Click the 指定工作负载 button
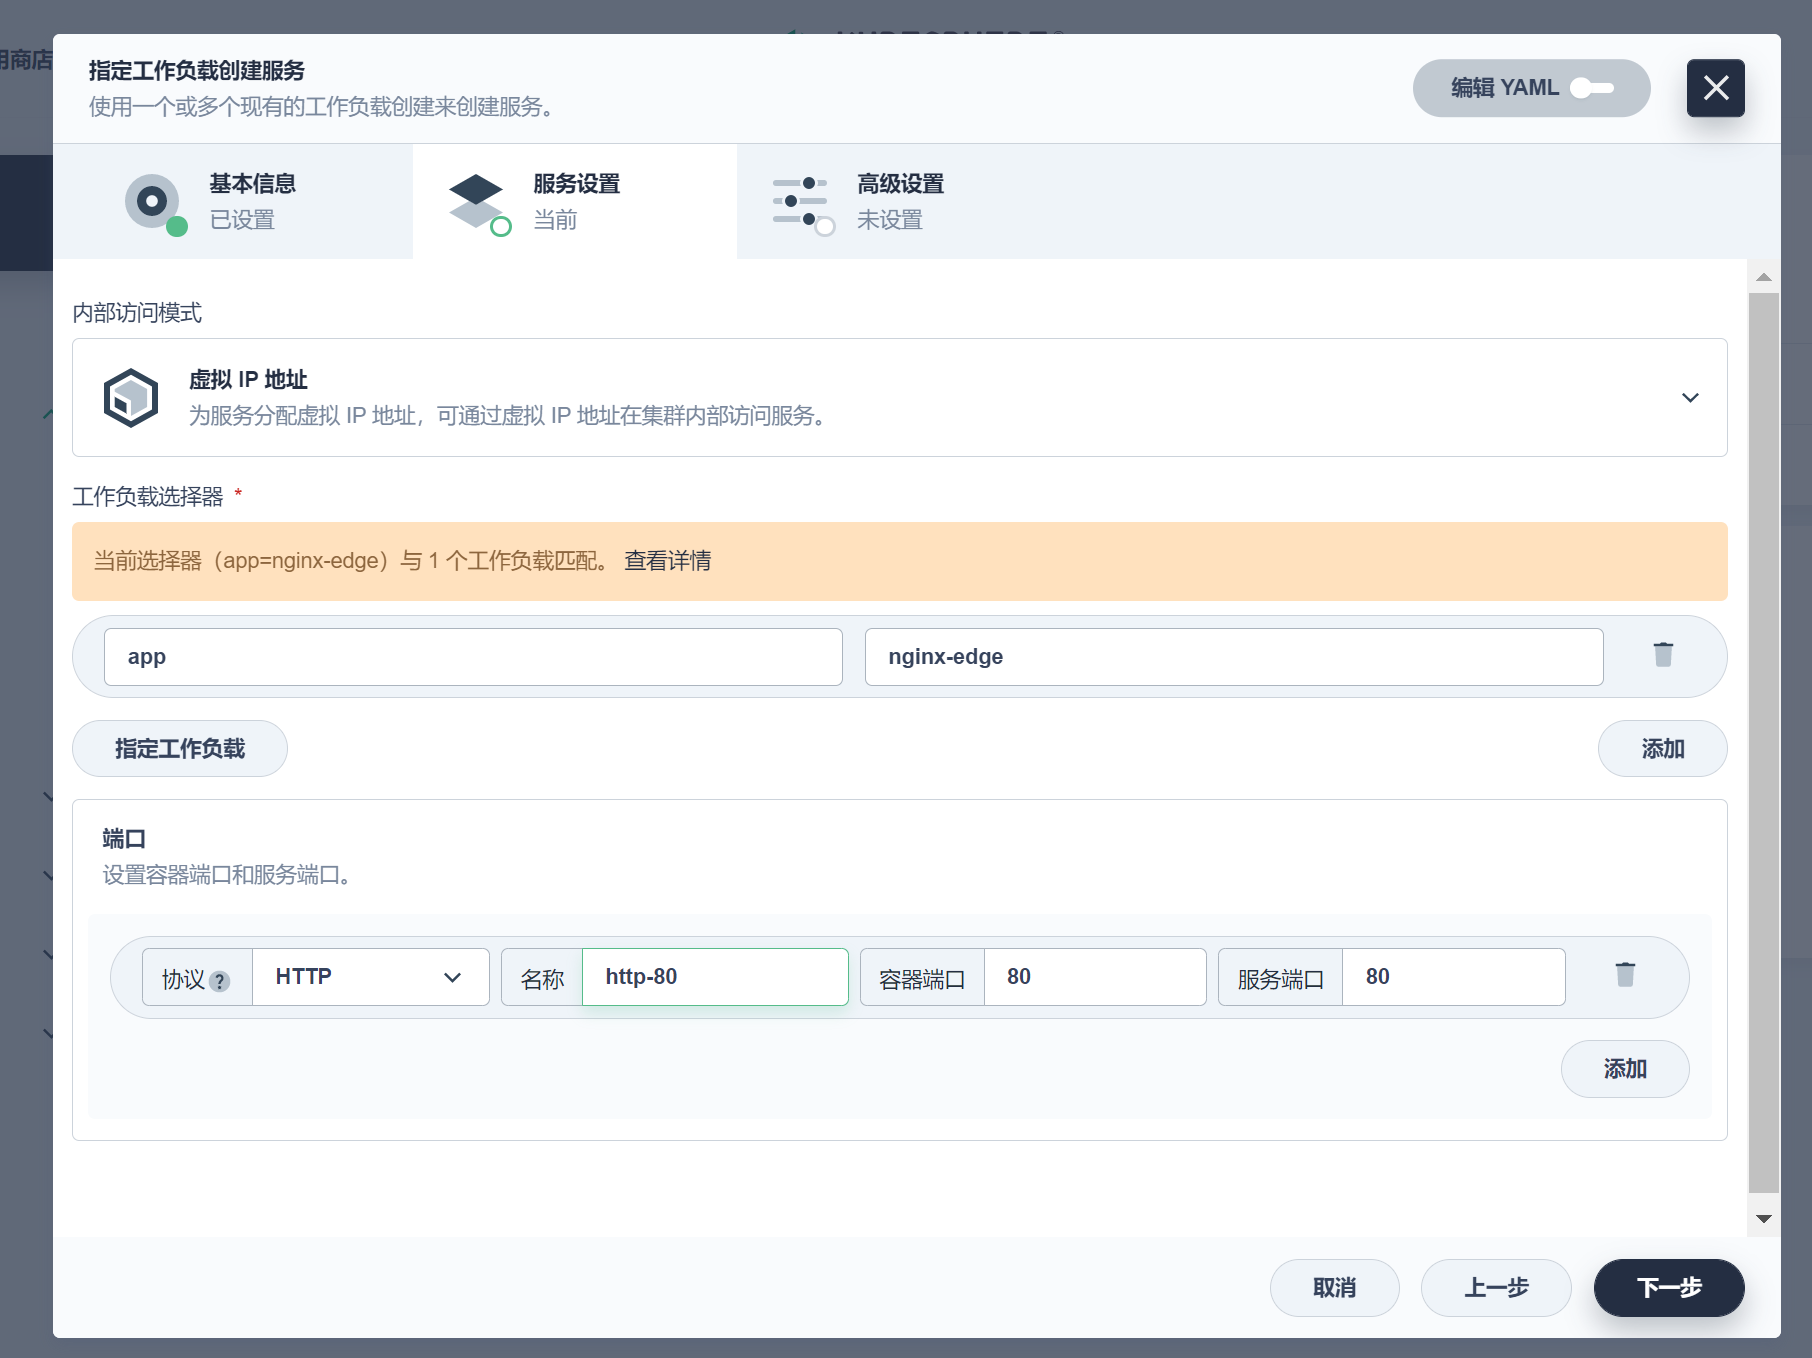The width and height of the screenshot is (1812, 1358). coord(180,749)
